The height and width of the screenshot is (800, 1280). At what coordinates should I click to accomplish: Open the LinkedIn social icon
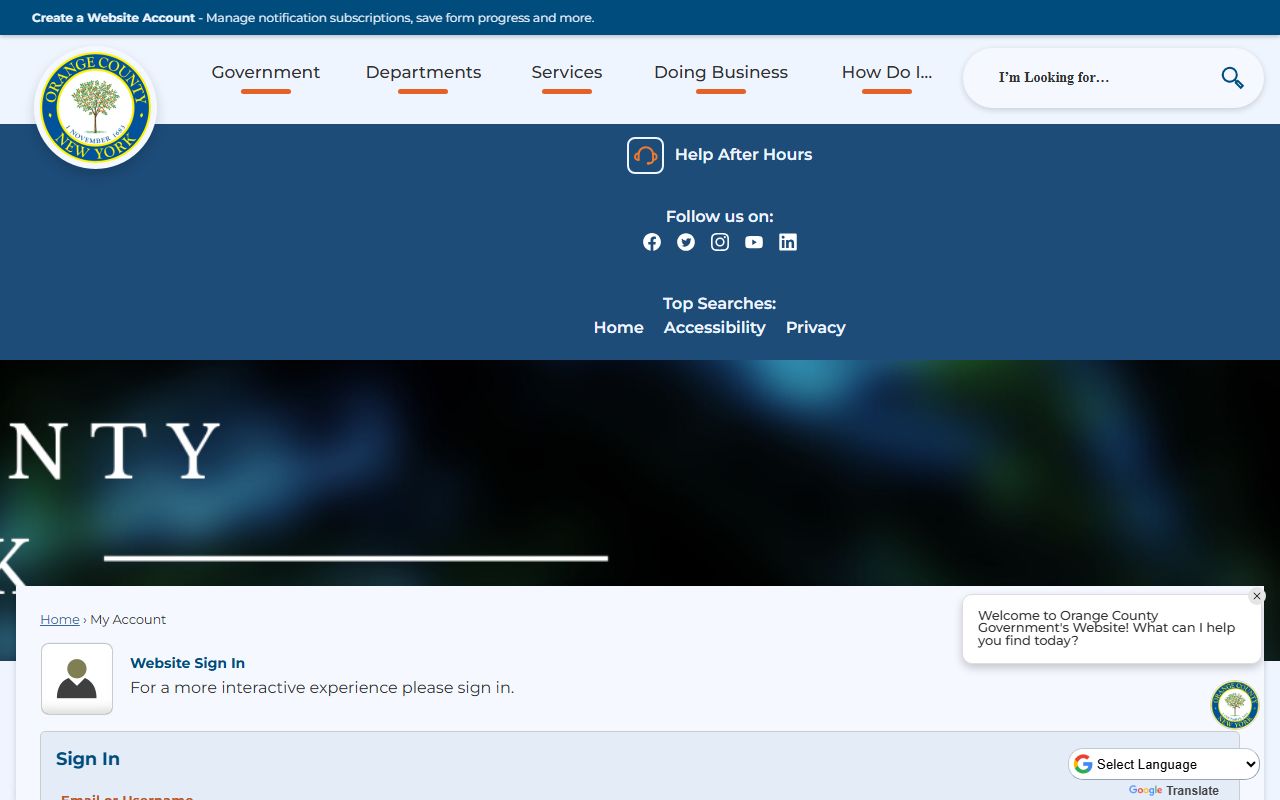click(x=788, y=242)
